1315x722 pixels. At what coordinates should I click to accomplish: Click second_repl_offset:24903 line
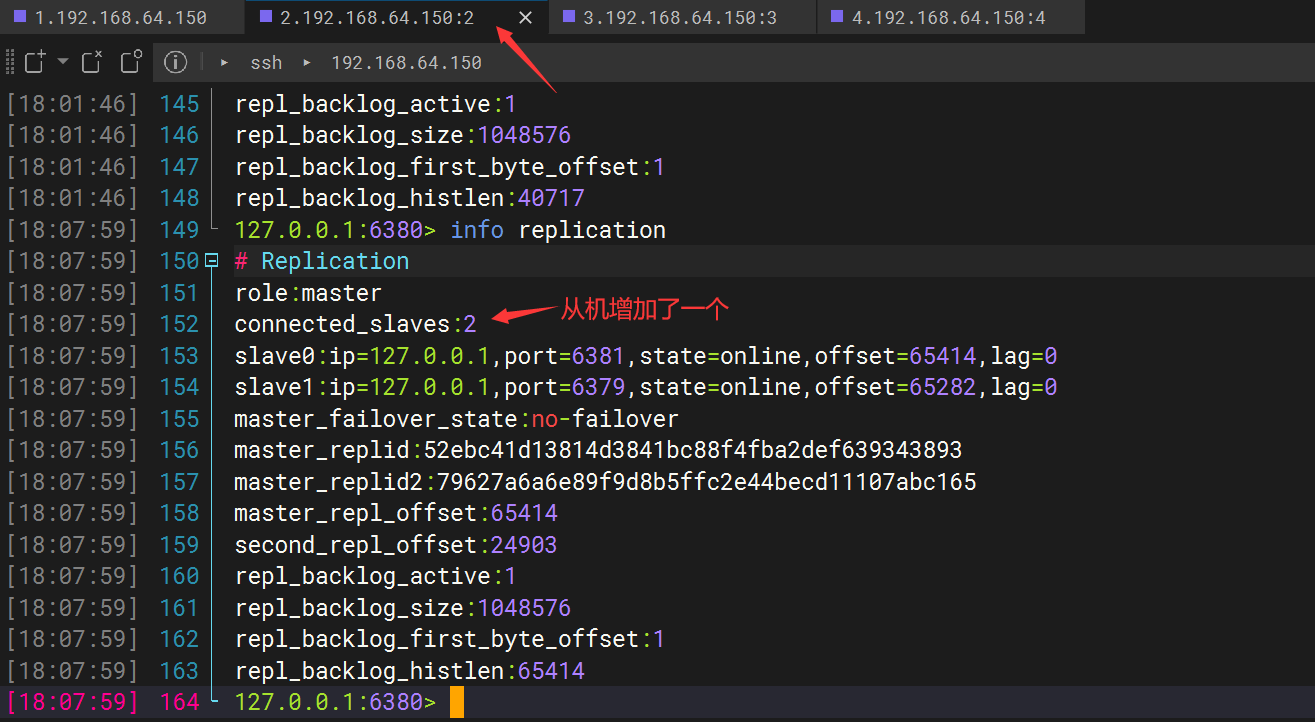point(396,545)
